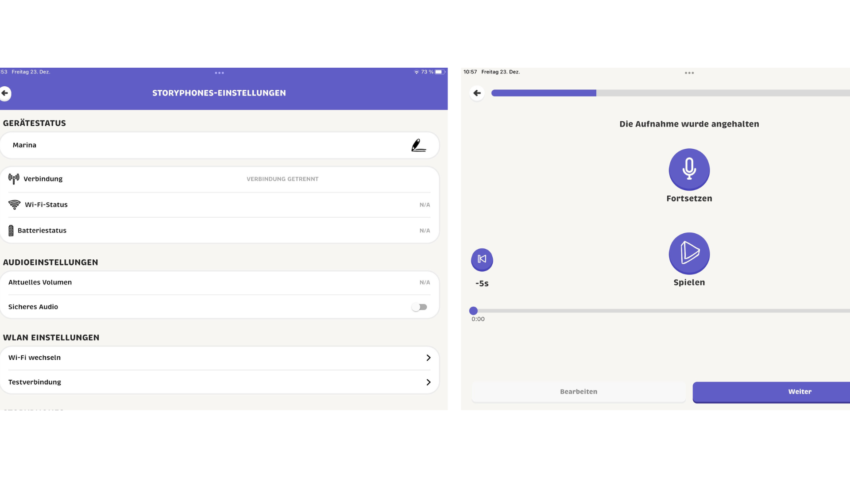Screen dimensions: 850x478
Task: Go back in the recording screen
Action: [477, 93]
